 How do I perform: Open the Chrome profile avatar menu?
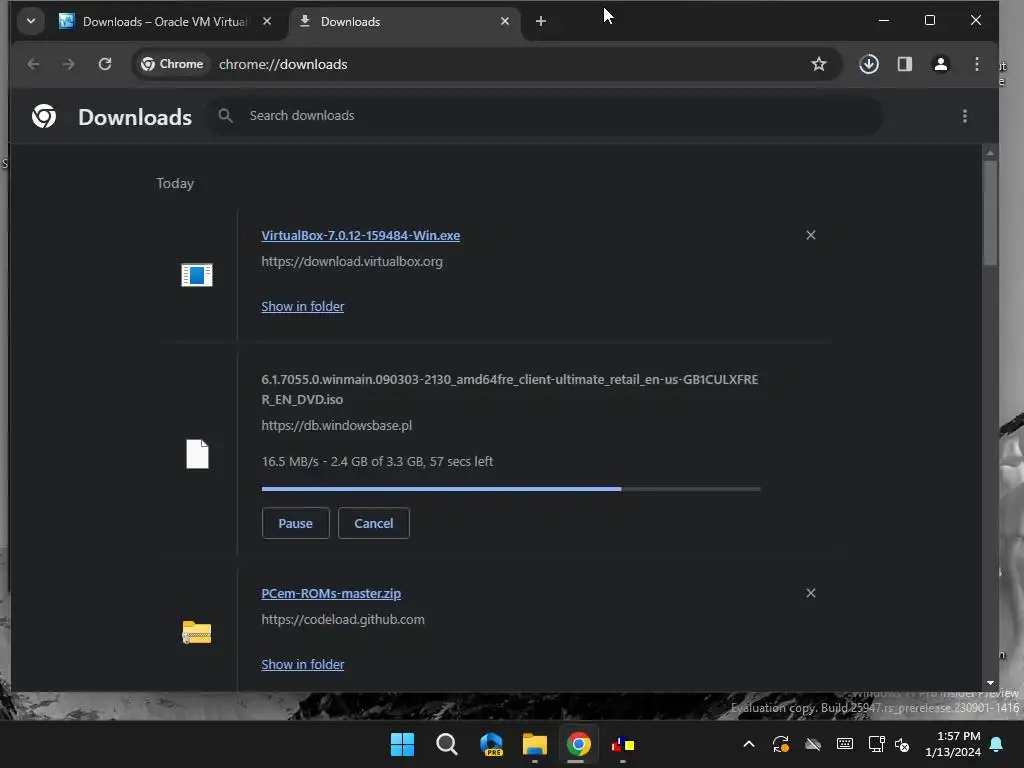[x=940, y=64]
